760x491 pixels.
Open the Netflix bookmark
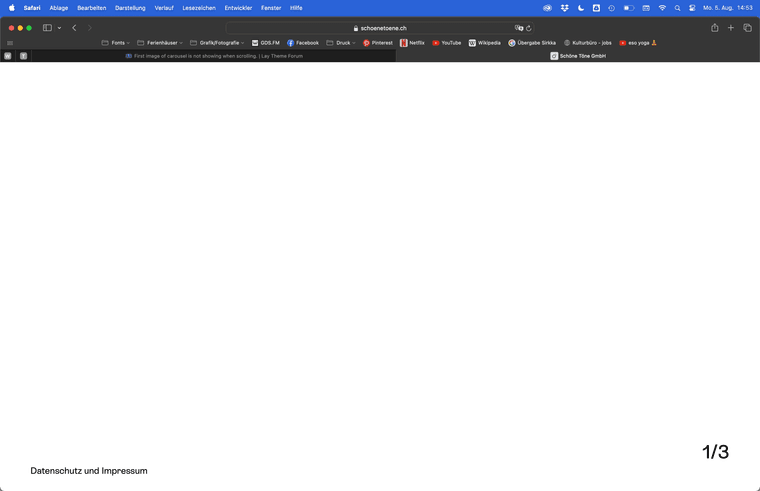coord(412,43)
